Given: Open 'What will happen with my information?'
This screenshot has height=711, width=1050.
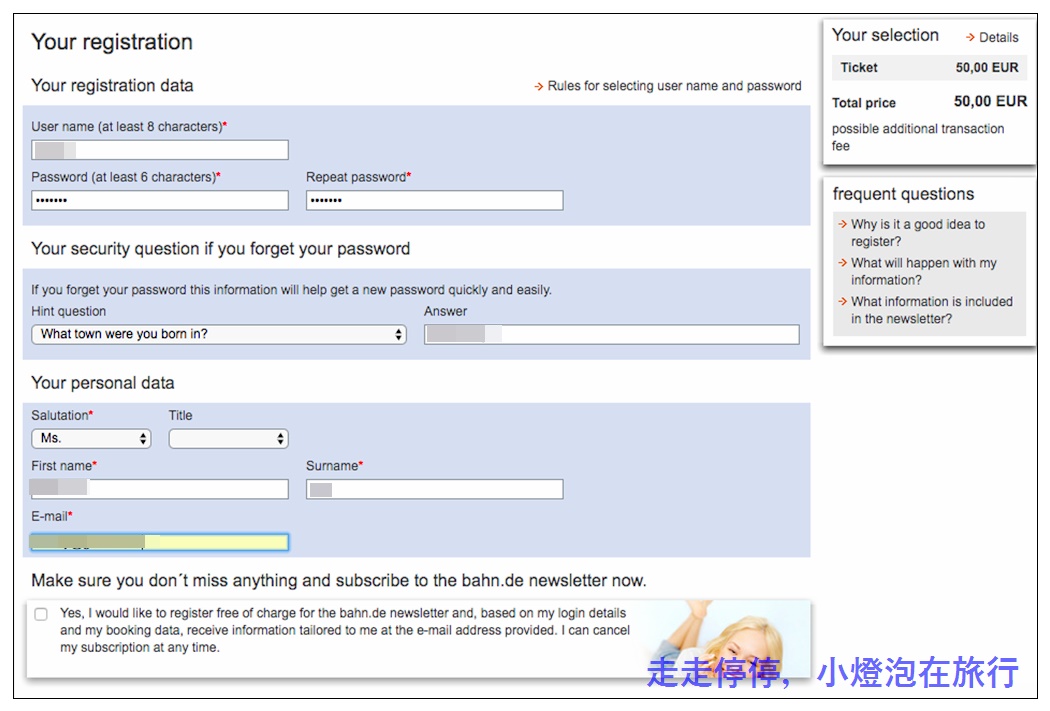Looking at the screenshot, I should click(x=917, y=271).
